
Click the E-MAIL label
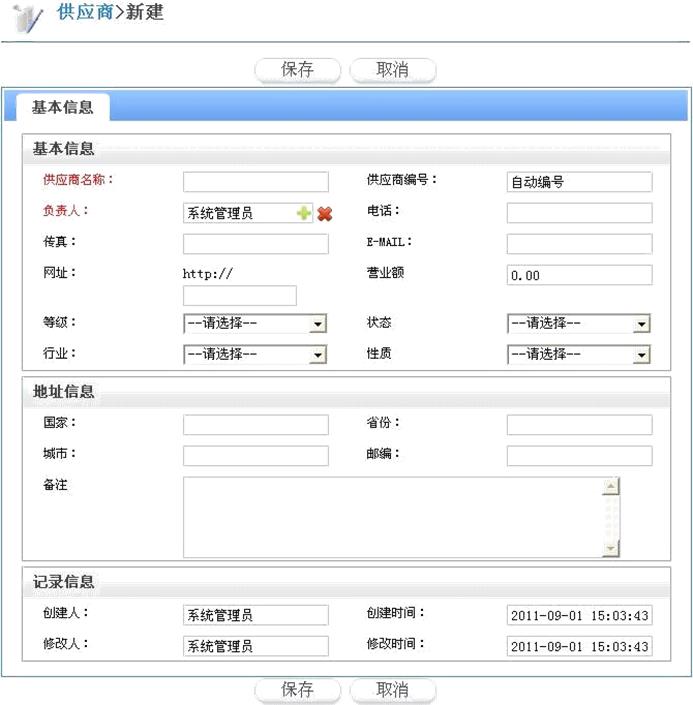[389, 242]
